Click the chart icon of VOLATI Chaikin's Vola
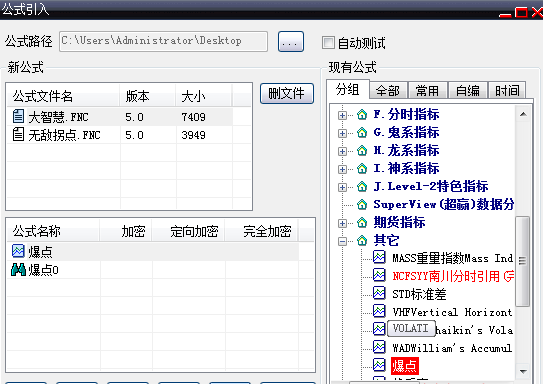The height and width of the screenshot is (384, 543). tap(379, 329)
